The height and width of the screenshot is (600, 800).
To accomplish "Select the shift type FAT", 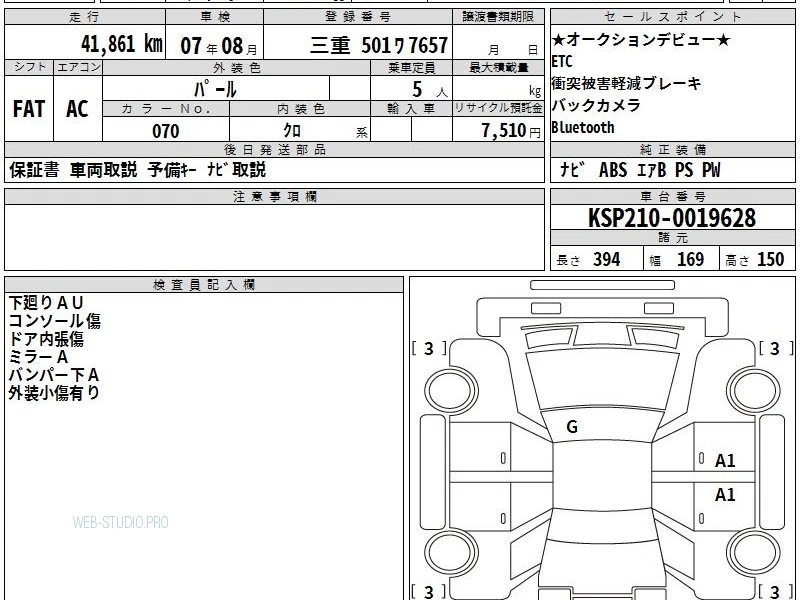I will click(29, 109).
